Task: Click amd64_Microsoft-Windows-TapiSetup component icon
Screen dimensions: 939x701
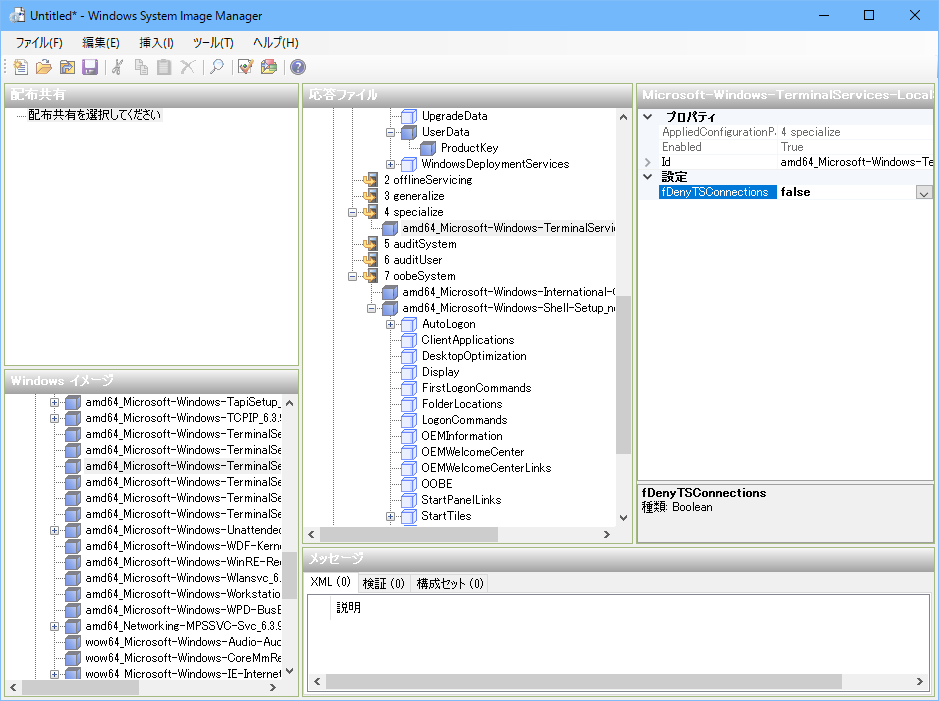Action: tap(73, 402)
